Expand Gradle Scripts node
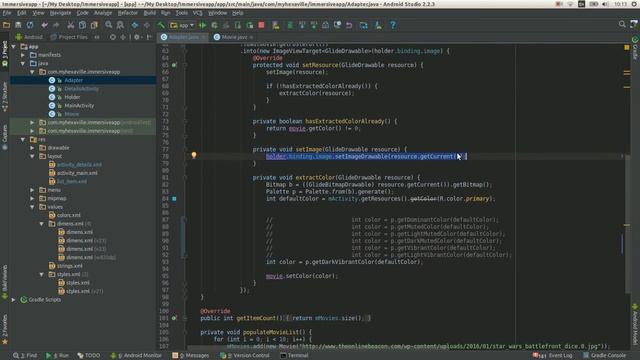640x360 pixels. (x=14, y=300)
